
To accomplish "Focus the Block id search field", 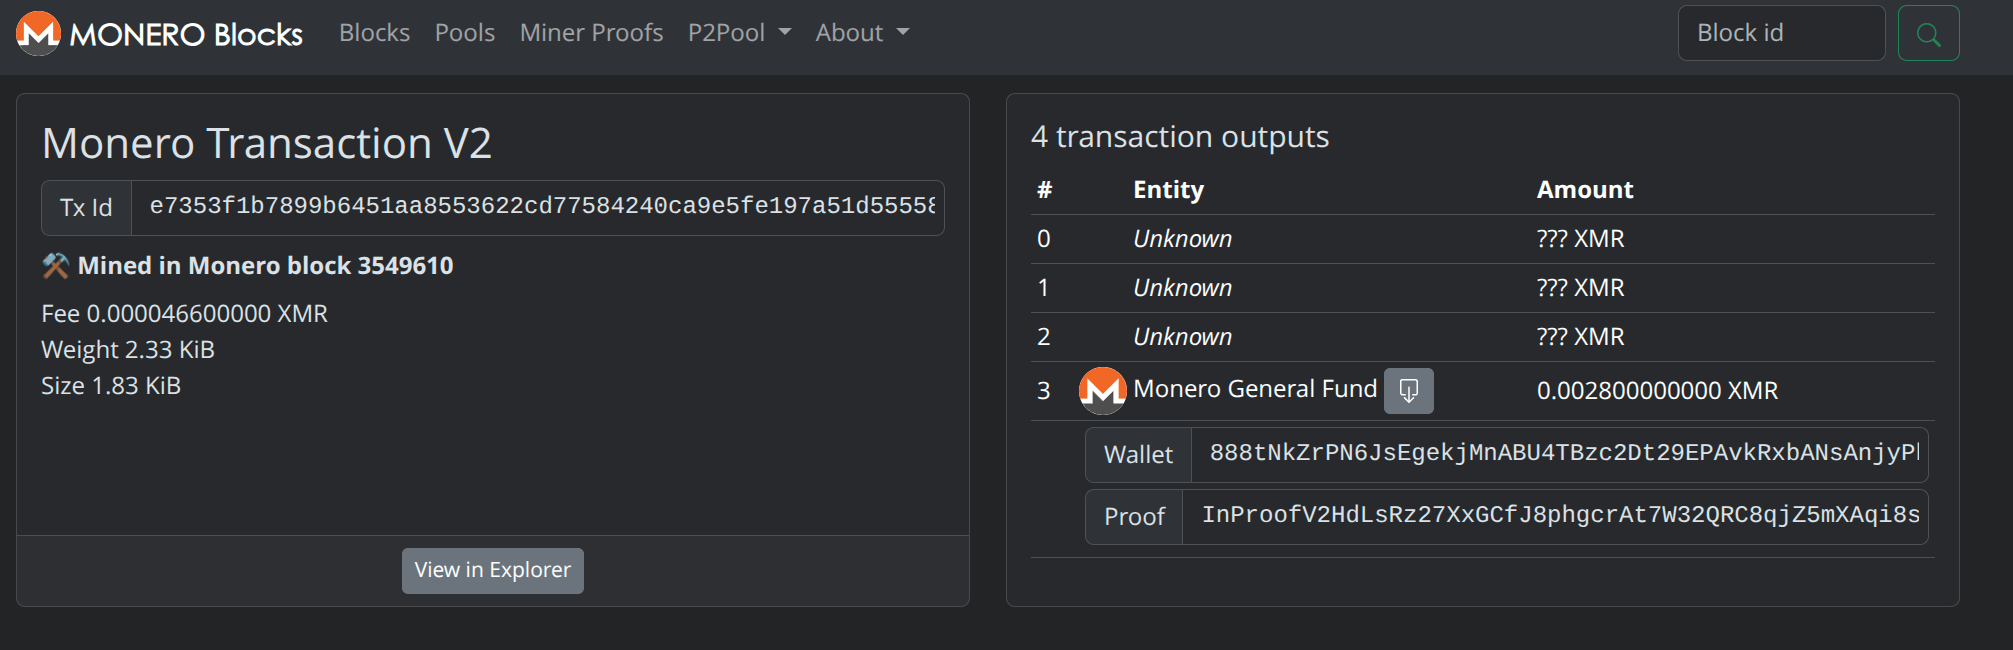I will coord(1780,33).
